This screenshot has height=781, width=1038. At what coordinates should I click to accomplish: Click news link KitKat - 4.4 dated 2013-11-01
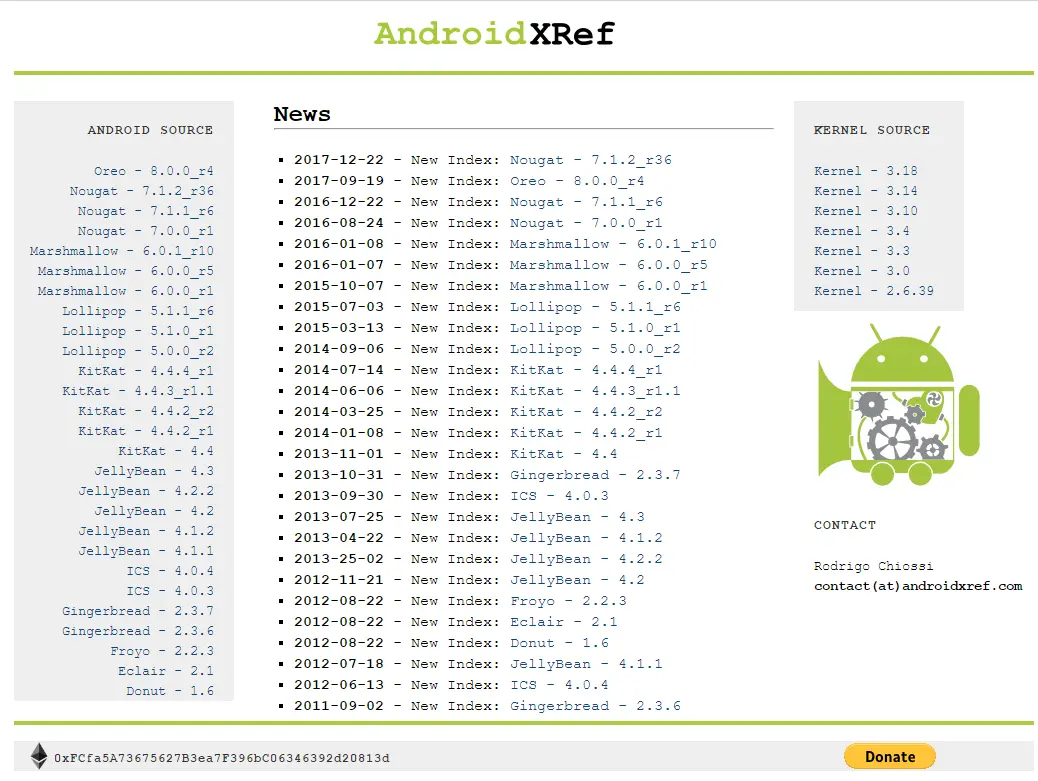(563, 454)
